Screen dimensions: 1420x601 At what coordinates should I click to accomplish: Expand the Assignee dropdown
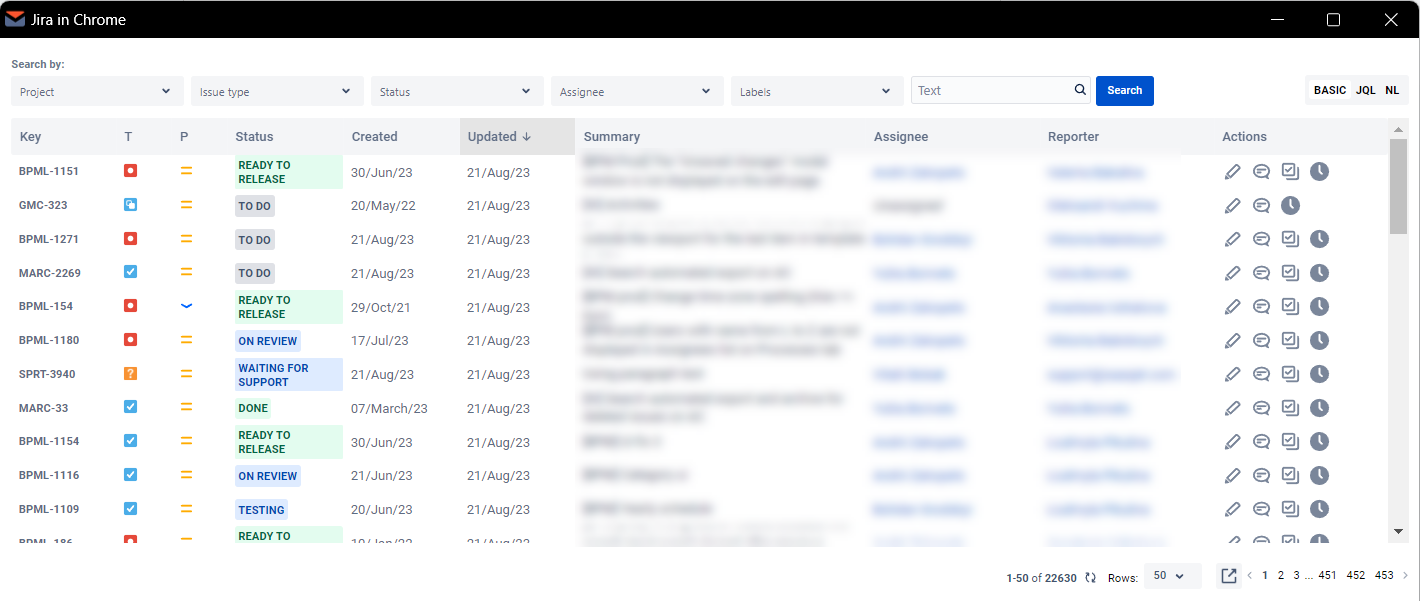point(637,91)
